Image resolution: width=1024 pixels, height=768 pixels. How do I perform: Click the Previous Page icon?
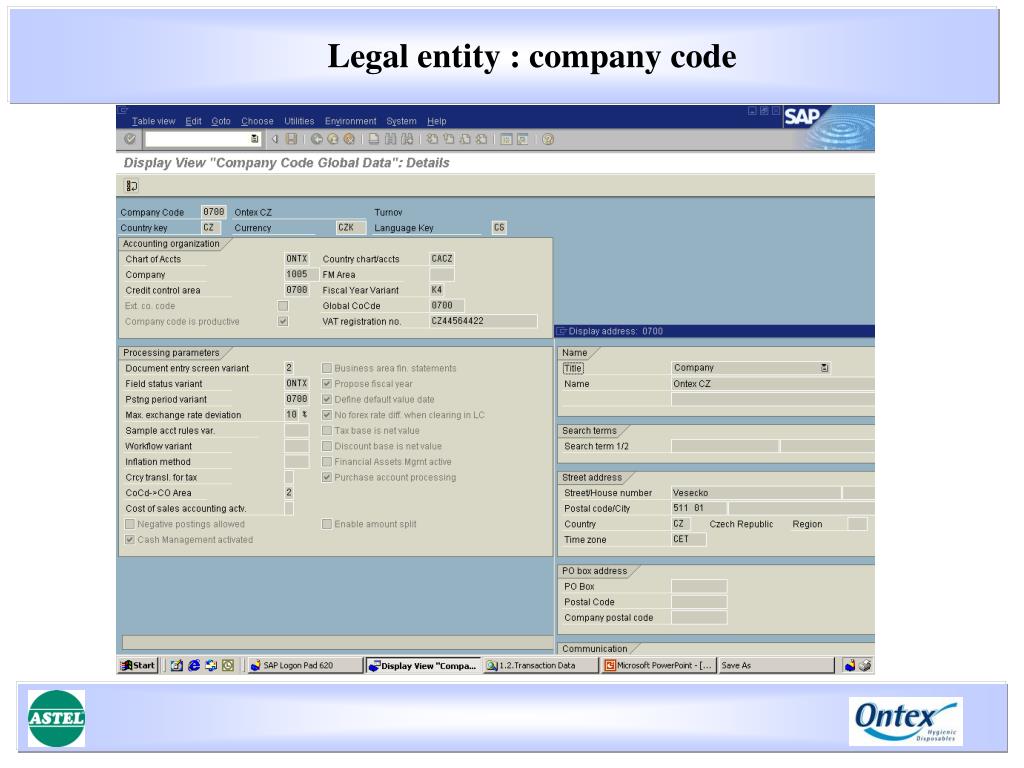pos(449,139)
